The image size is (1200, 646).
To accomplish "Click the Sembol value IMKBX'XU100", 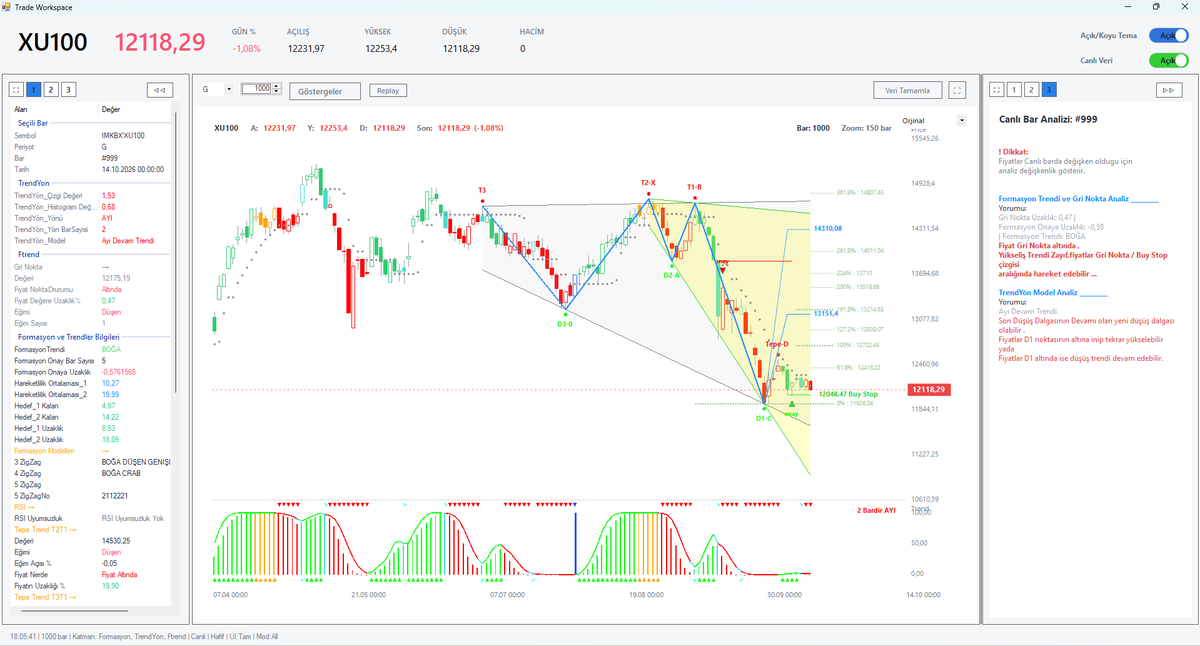I will (123, 135).
